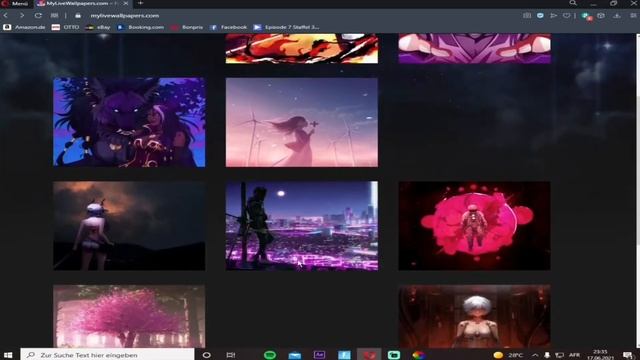
Task: Open the pink girl with windmills wallpaper
Action: [x=302, y=122]
